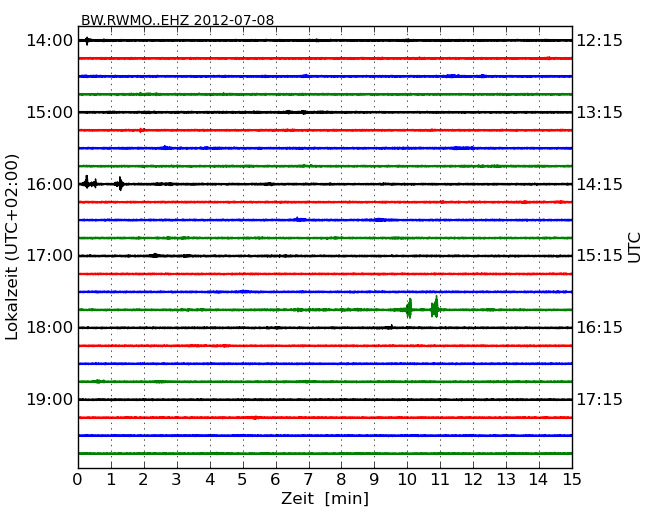The height and width of the screenshot is (520, 650).
Task: Click the 17:15 UTC label
Action: coord(600,399)
